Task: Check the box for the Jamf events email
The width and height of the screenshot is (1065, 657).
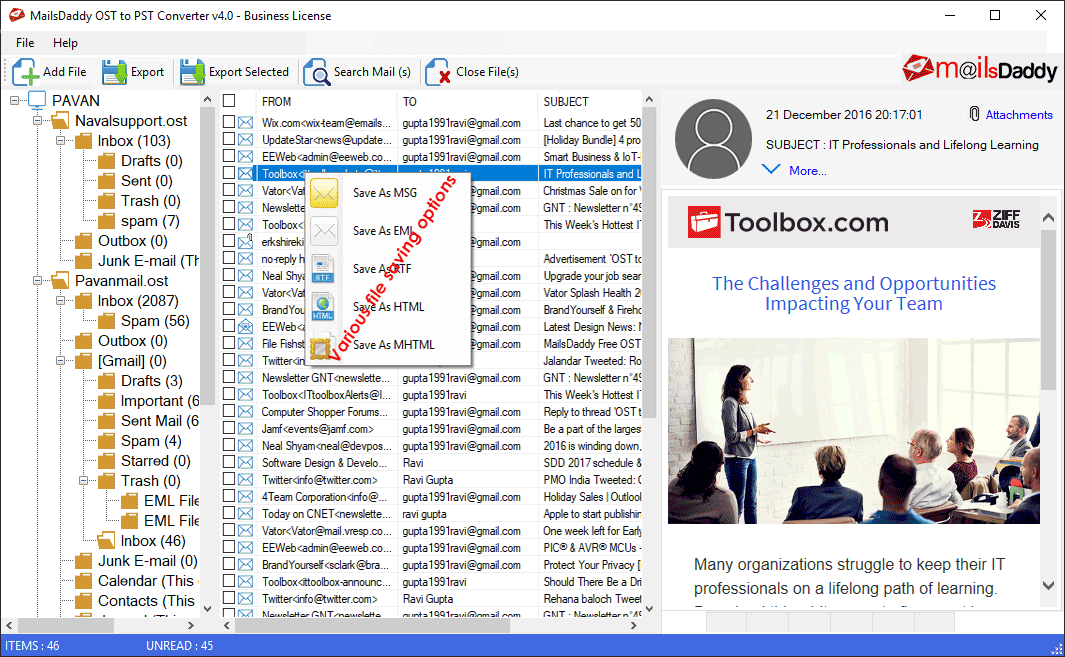Action: pos(229,428)
